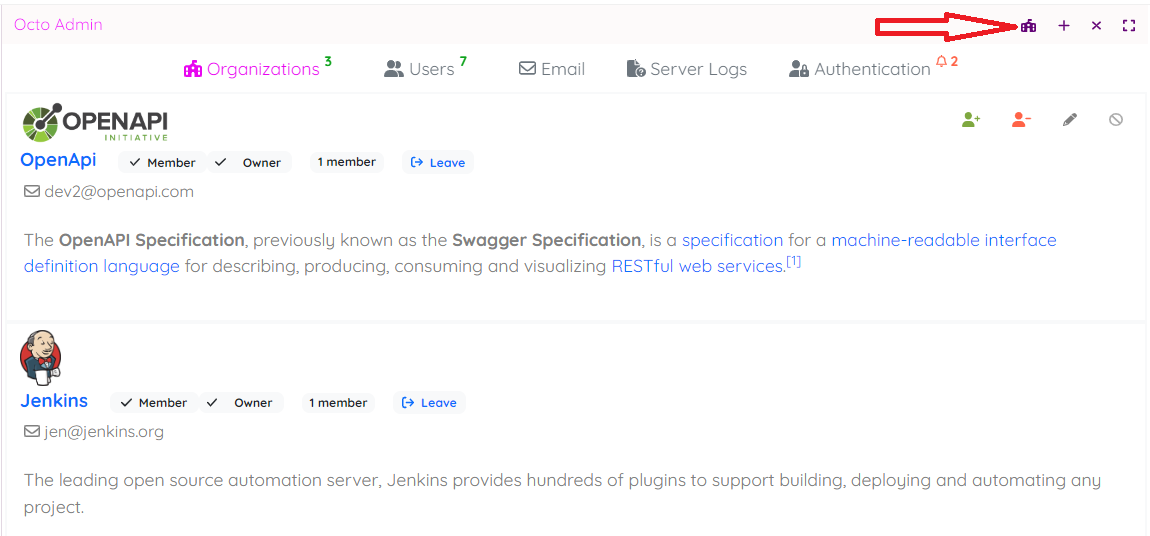Click the red remove member icon
Image resolution: width=1150 pixels, height=536 pixels.
tap(1021, 120)
